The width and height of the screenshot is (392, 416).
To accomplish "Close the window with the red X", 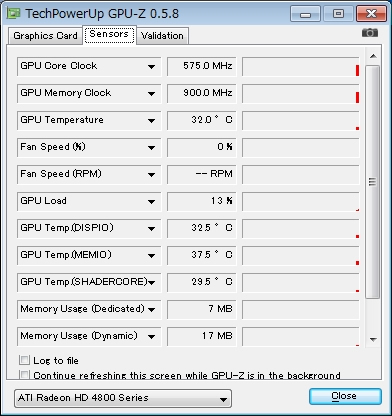I will [371, 14].
